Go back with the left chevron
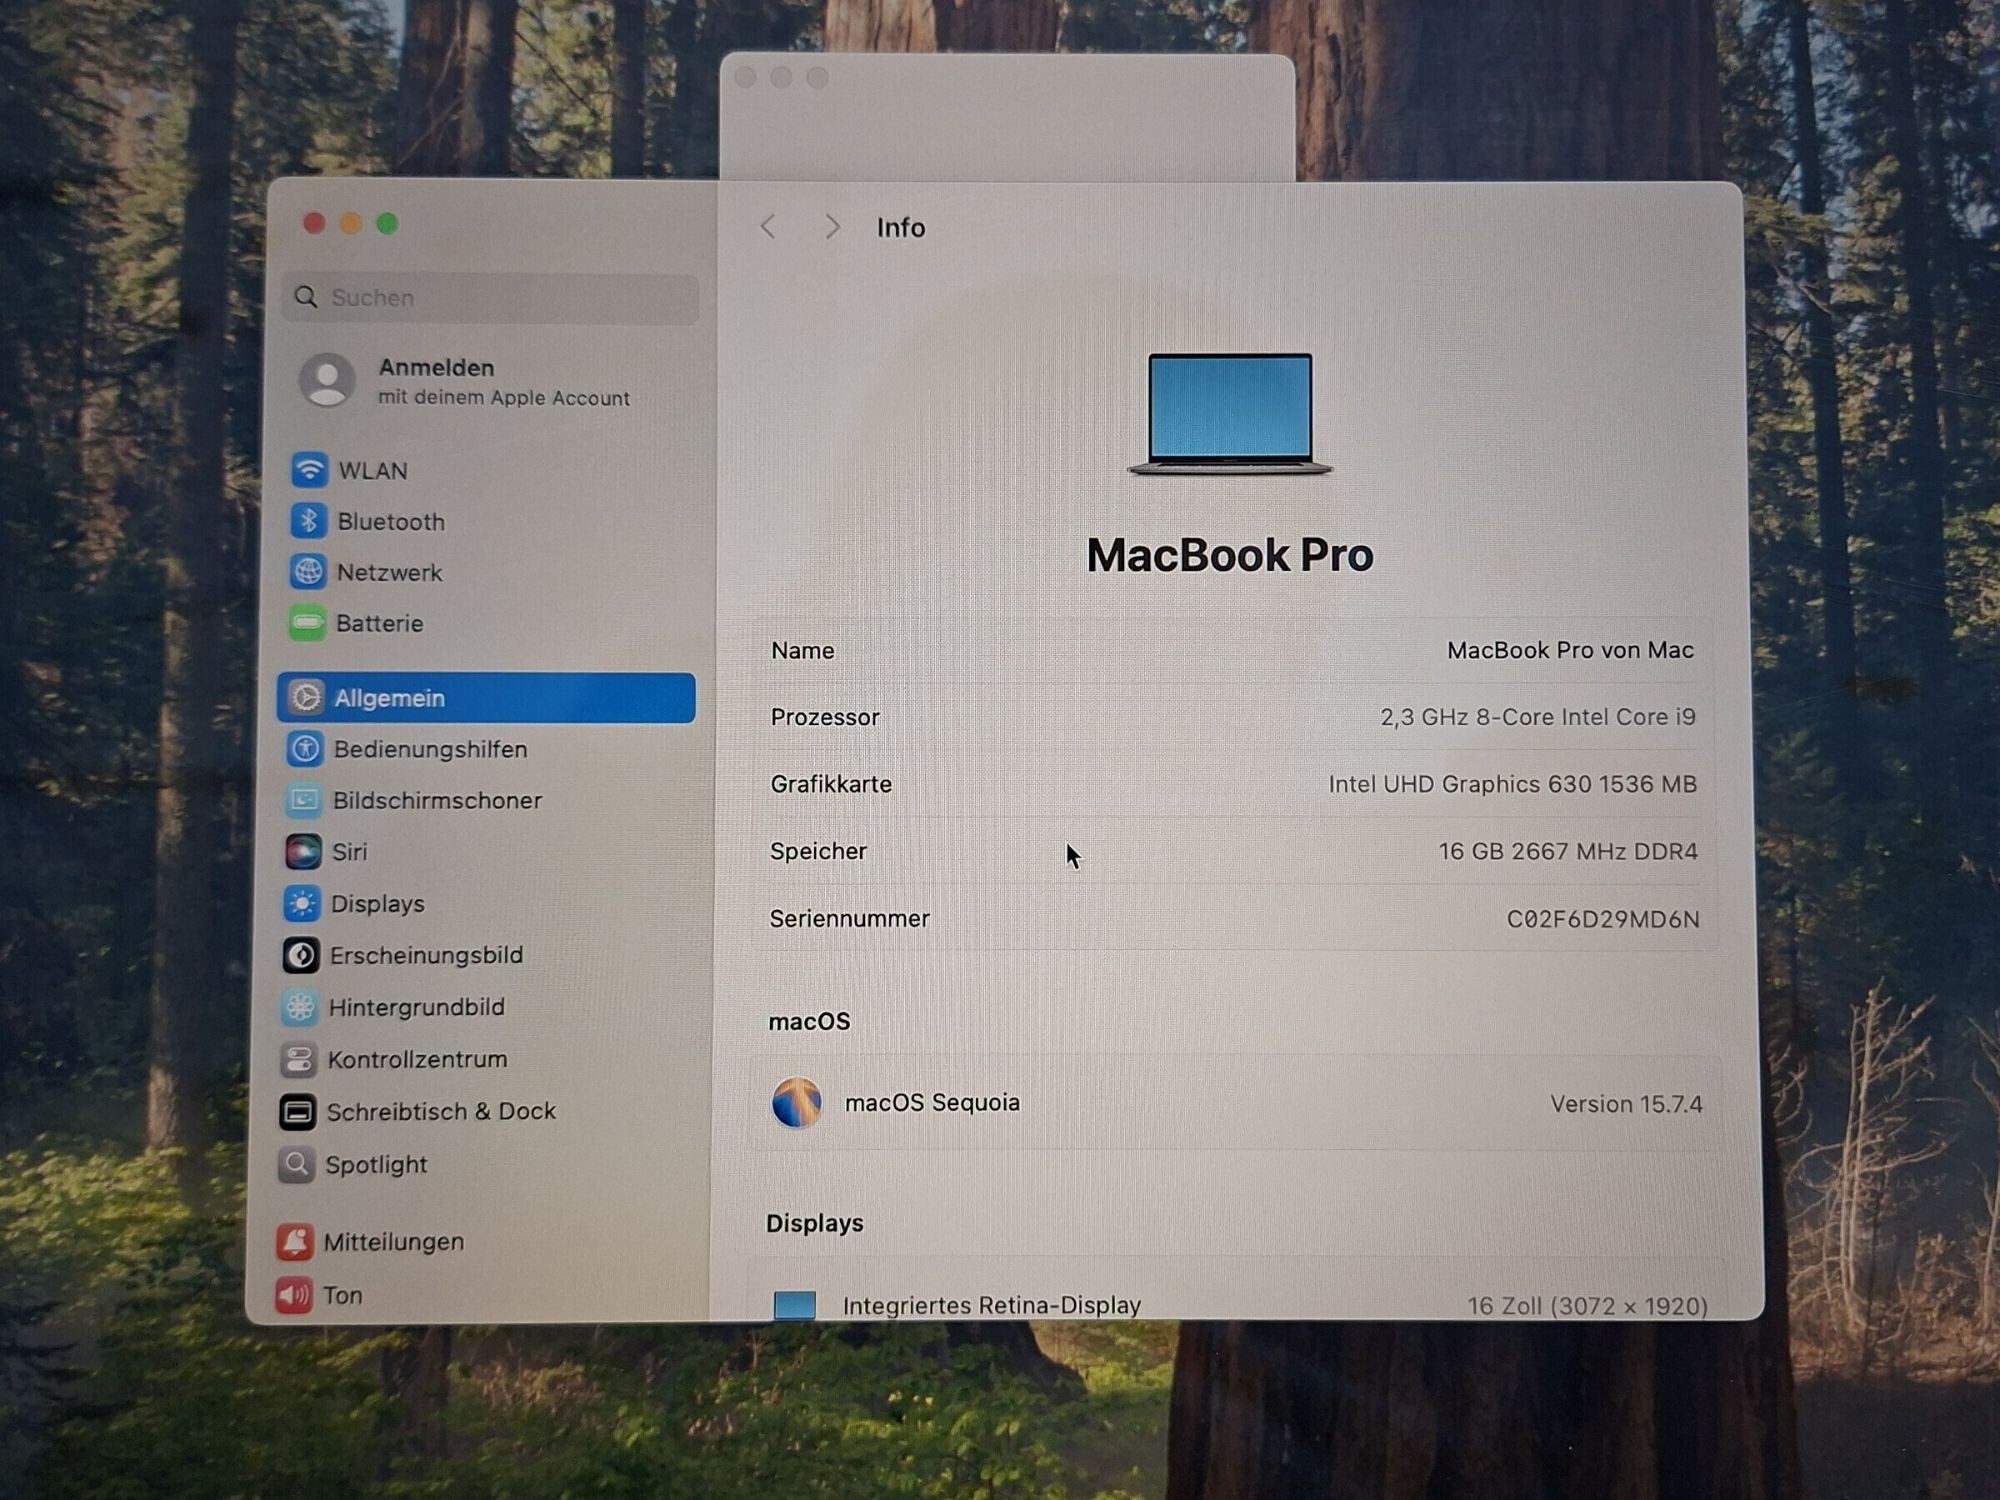Viewport: 2000px width, 1500px height. coord(768,227)
